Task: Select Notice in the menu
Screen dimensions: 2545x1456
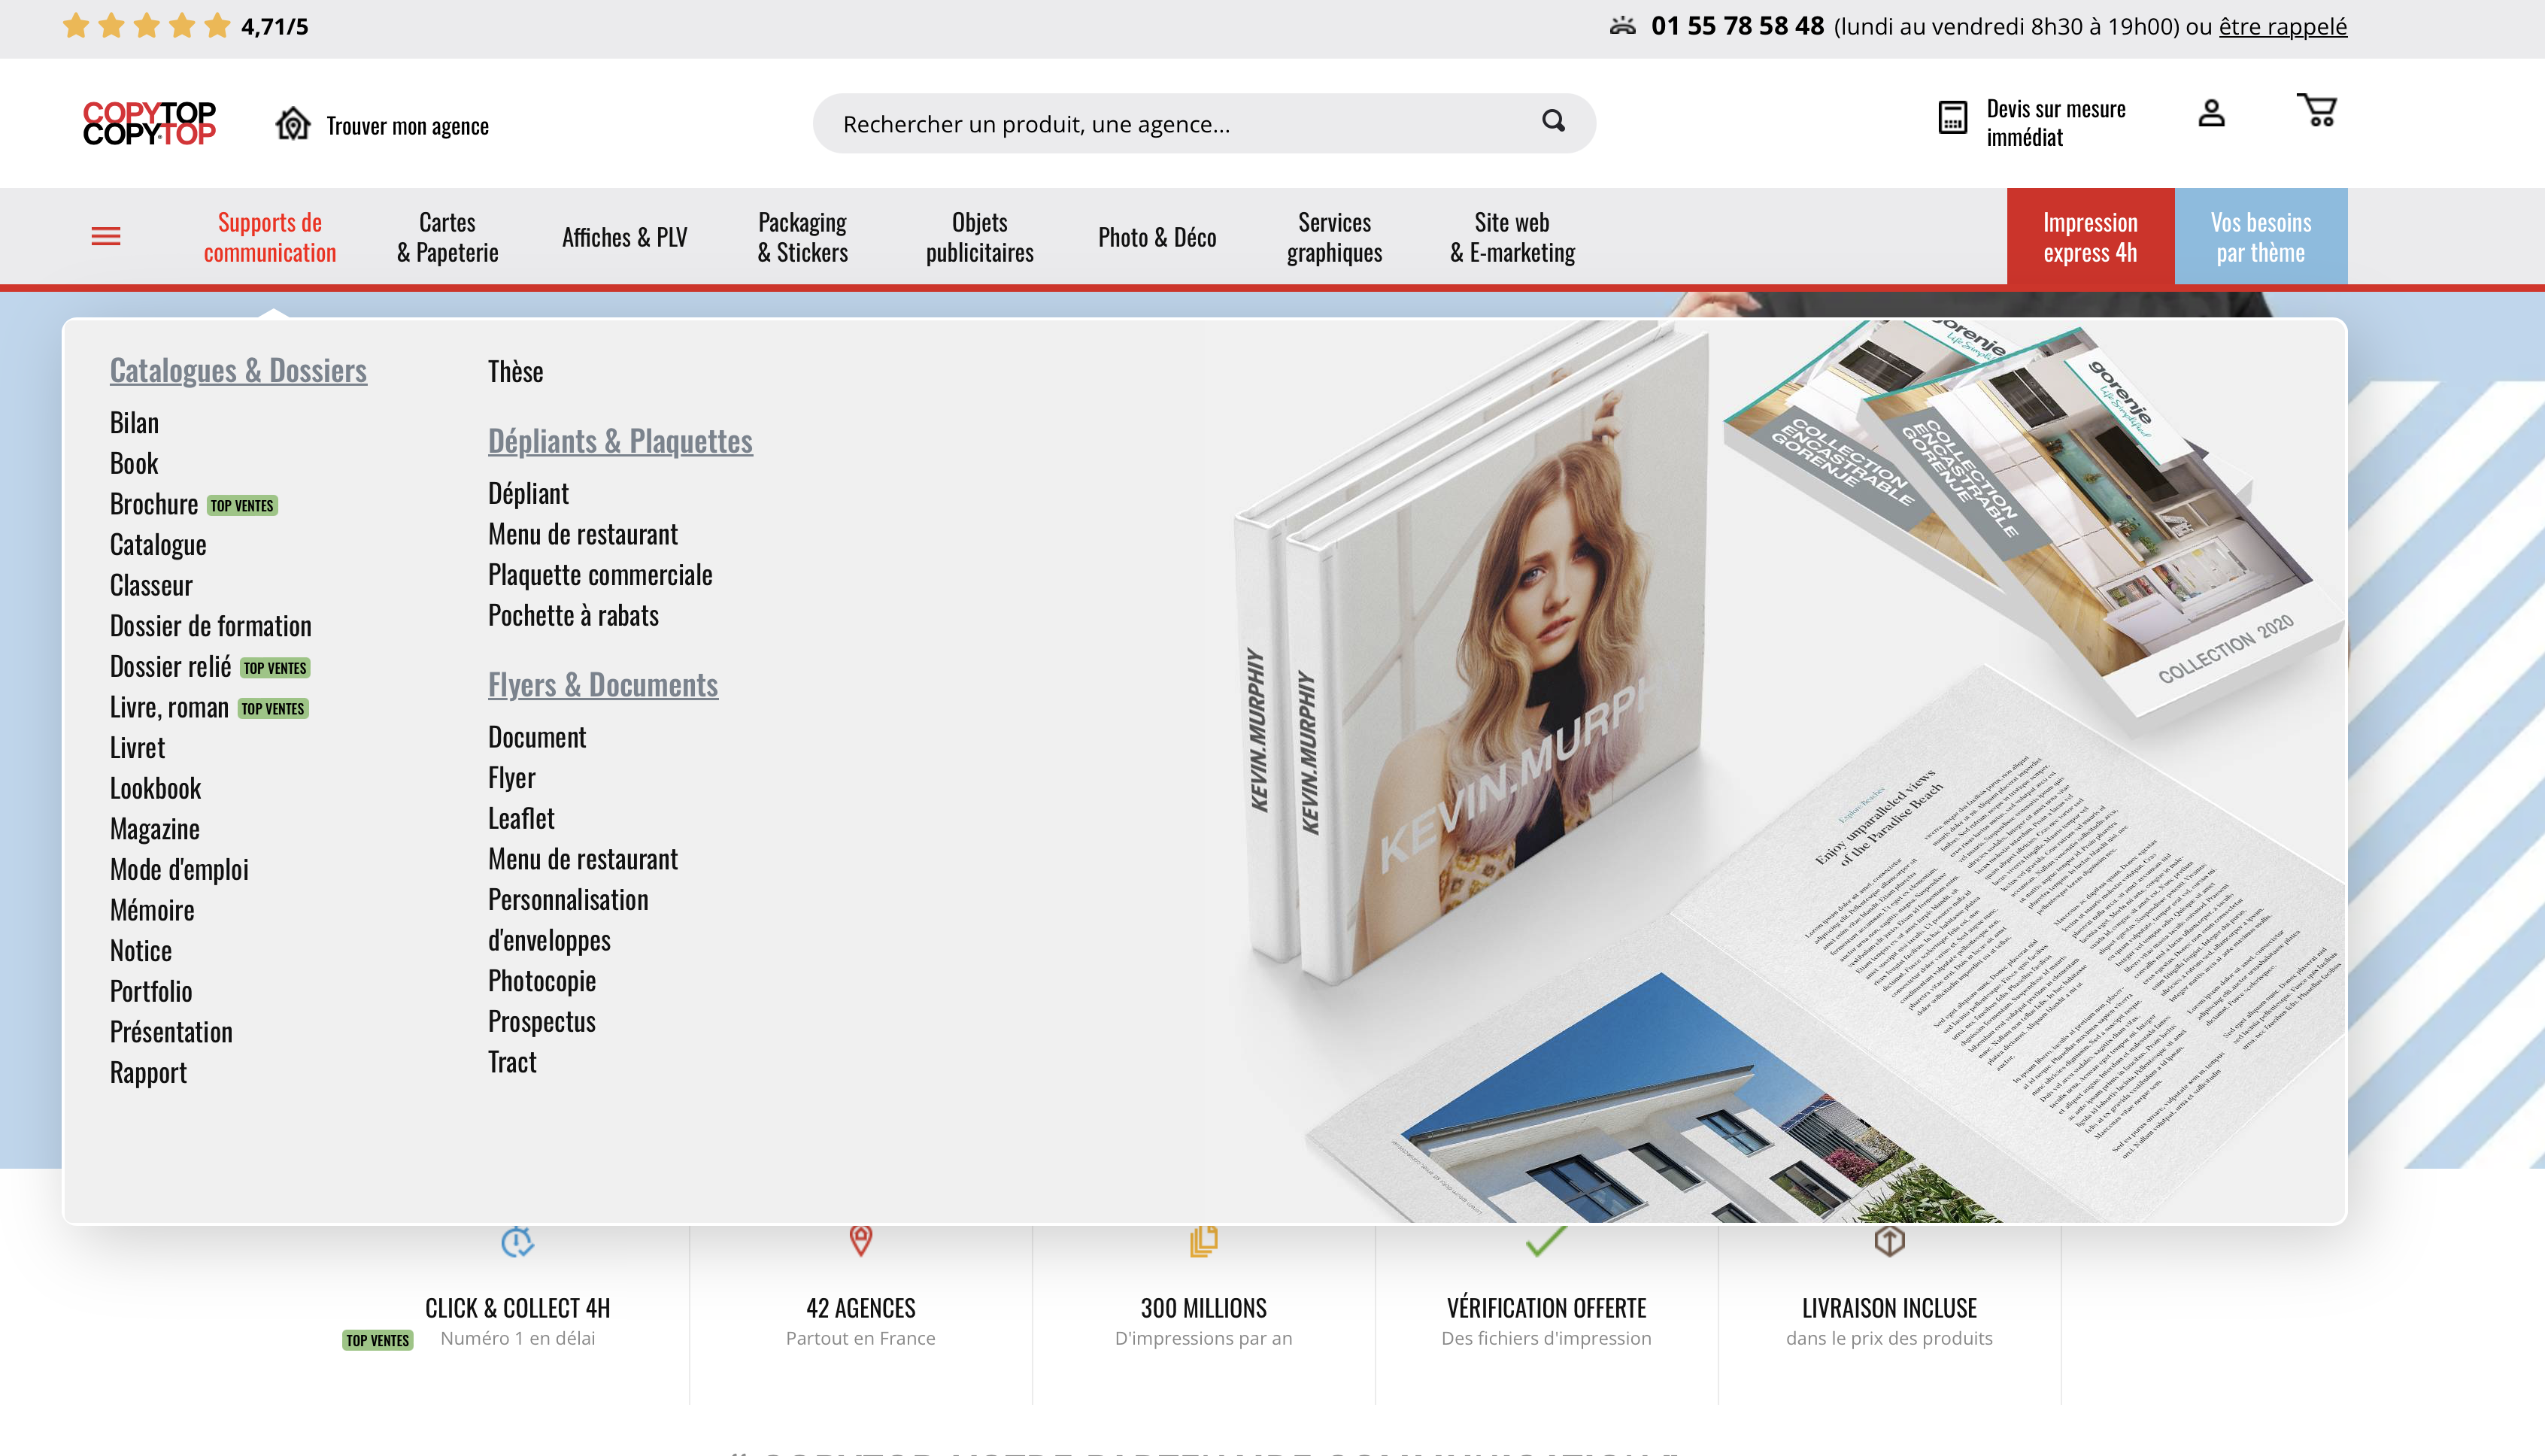Action: pos(141,951)
